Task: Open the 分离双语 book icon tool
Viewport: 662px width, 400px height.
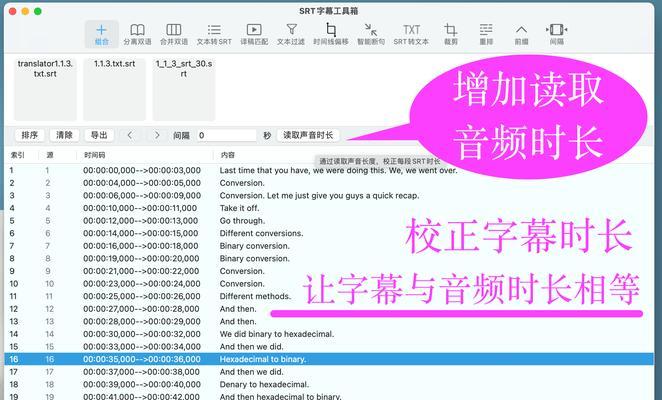Action: [x=137, y=34]
